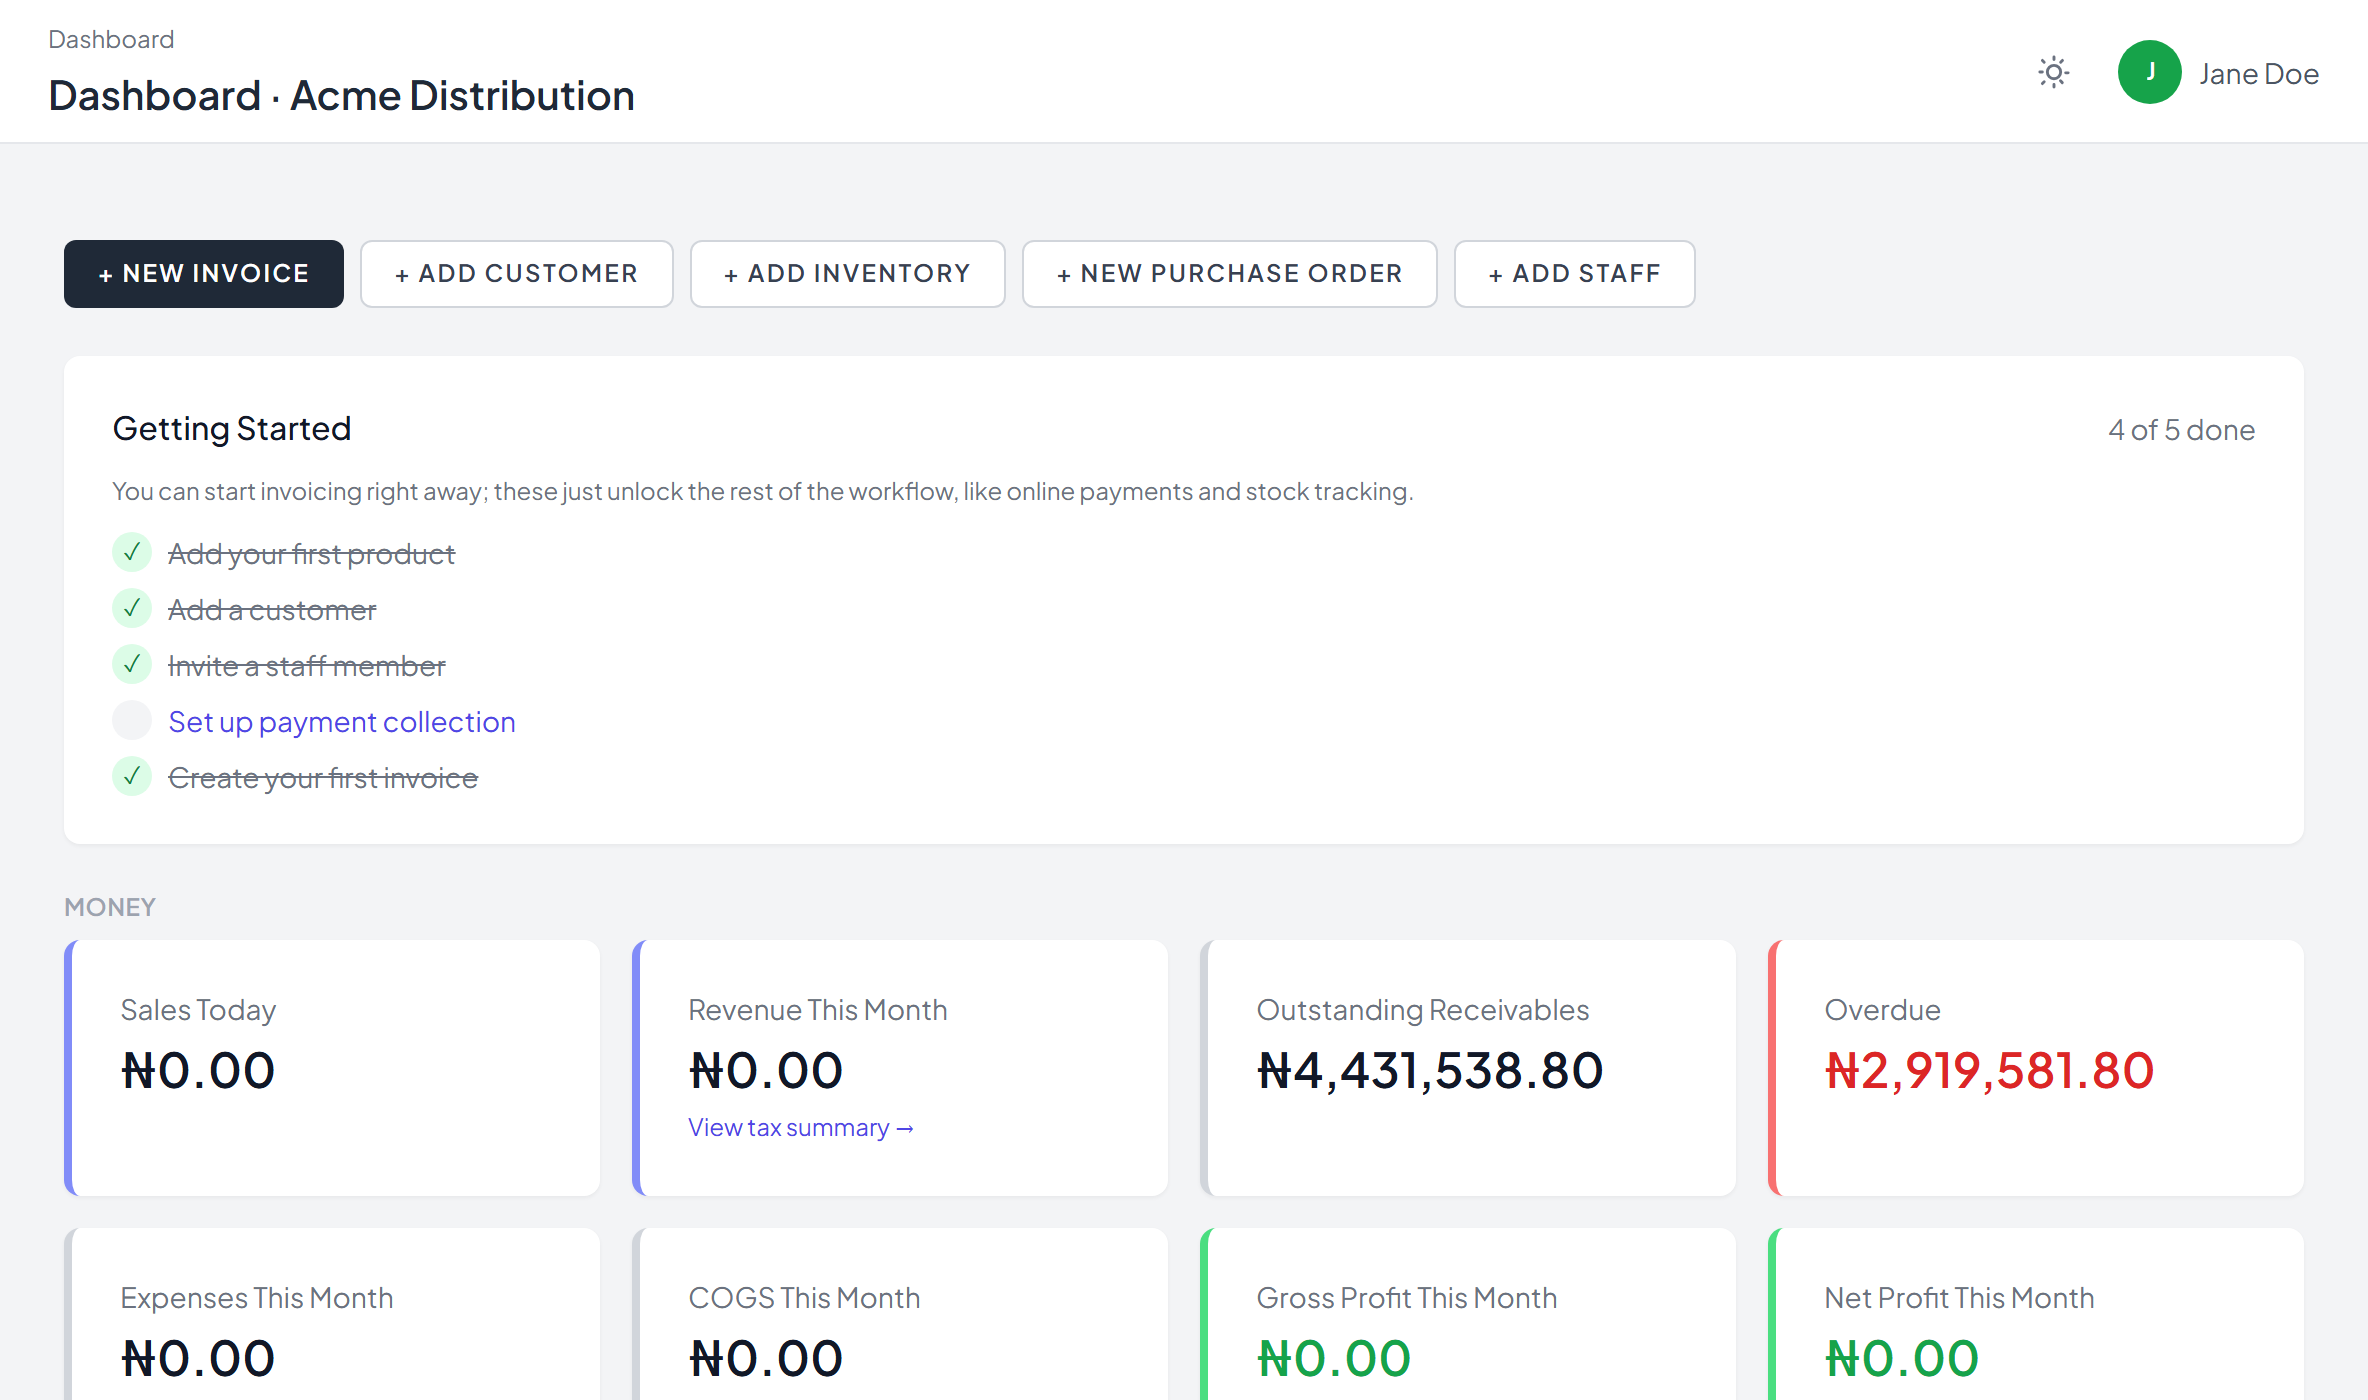Click checkmark beside Invite a staff member
Screen dimensions: 2368x1400
[132, 664]
